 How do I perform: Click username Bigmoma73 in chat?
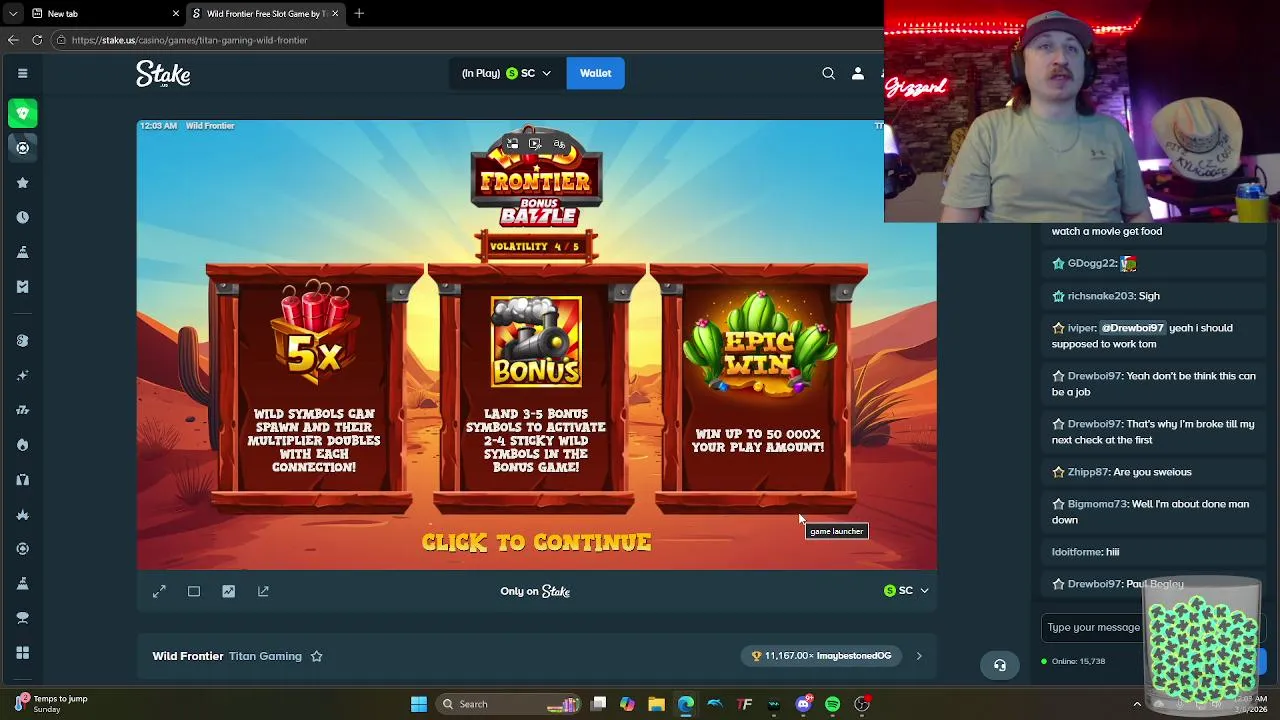(x=1097, y=504)
